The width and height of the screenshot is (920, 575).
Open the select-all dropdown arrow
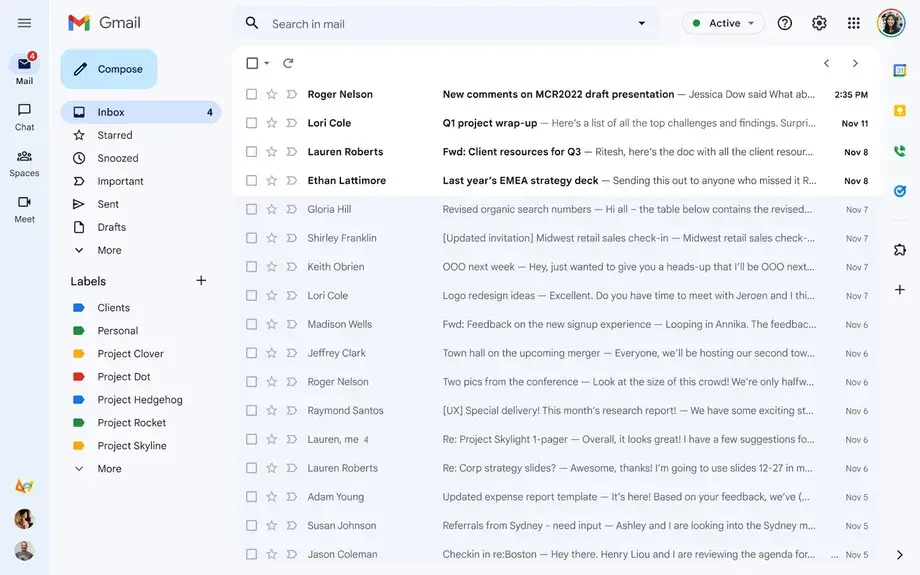(x=266, y=63)
